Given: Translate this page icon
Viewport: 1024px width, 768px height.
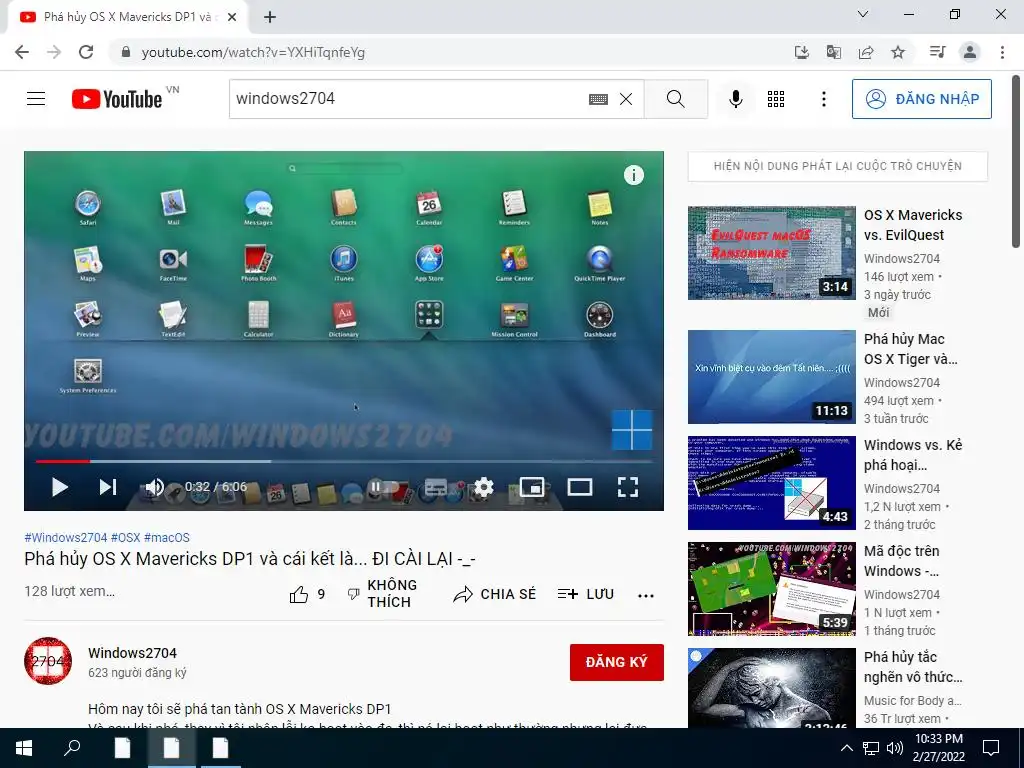Looking at the screenshot, I should [x=833, y=52].
